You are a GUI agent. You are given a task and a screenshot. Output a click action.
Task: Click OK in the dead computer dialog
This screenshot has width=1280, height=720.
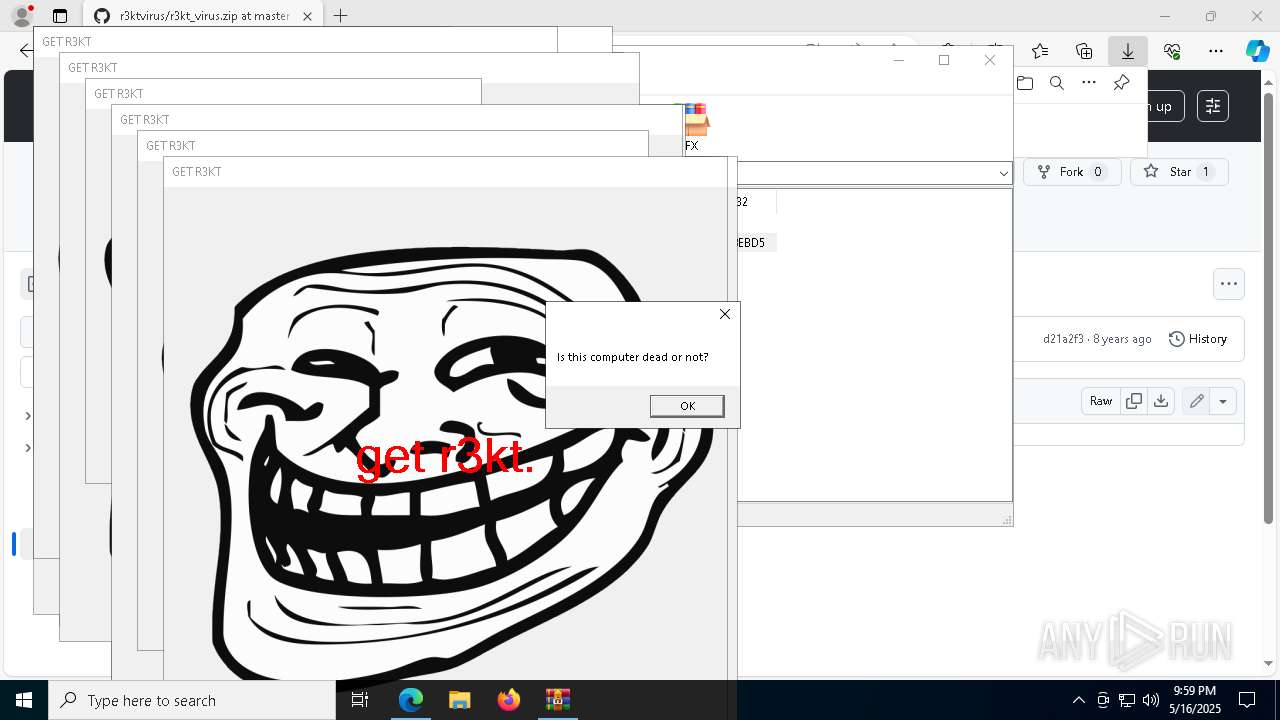687,405
